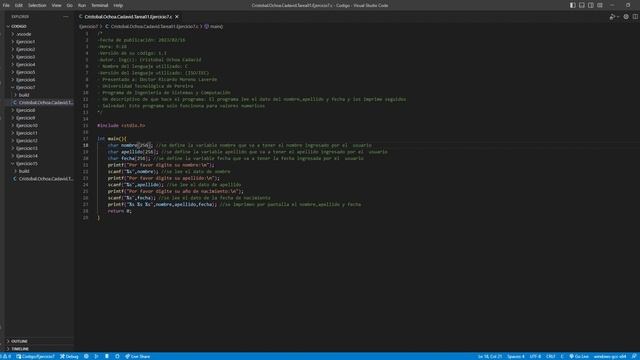640x360 pixels.
Task: Open notifications bell icon
Action: click(634, 356)
